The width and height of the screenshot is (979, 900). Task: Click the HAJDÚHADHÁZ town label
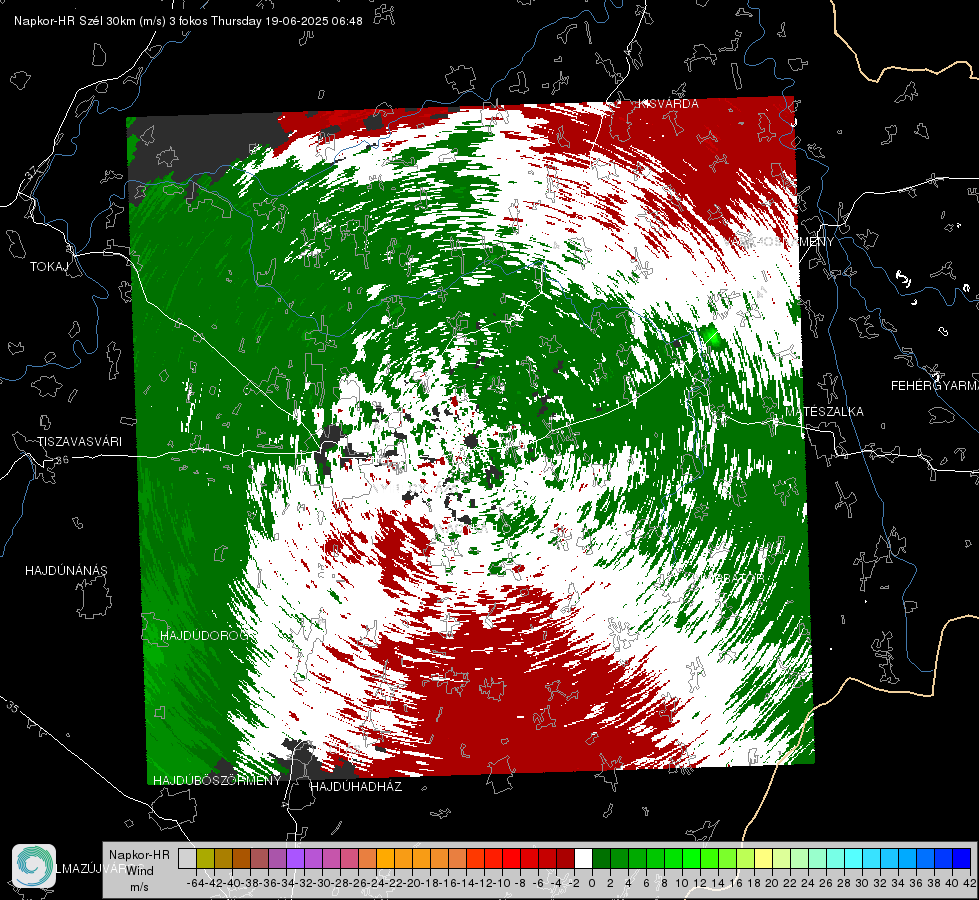(x=356, y=787)
